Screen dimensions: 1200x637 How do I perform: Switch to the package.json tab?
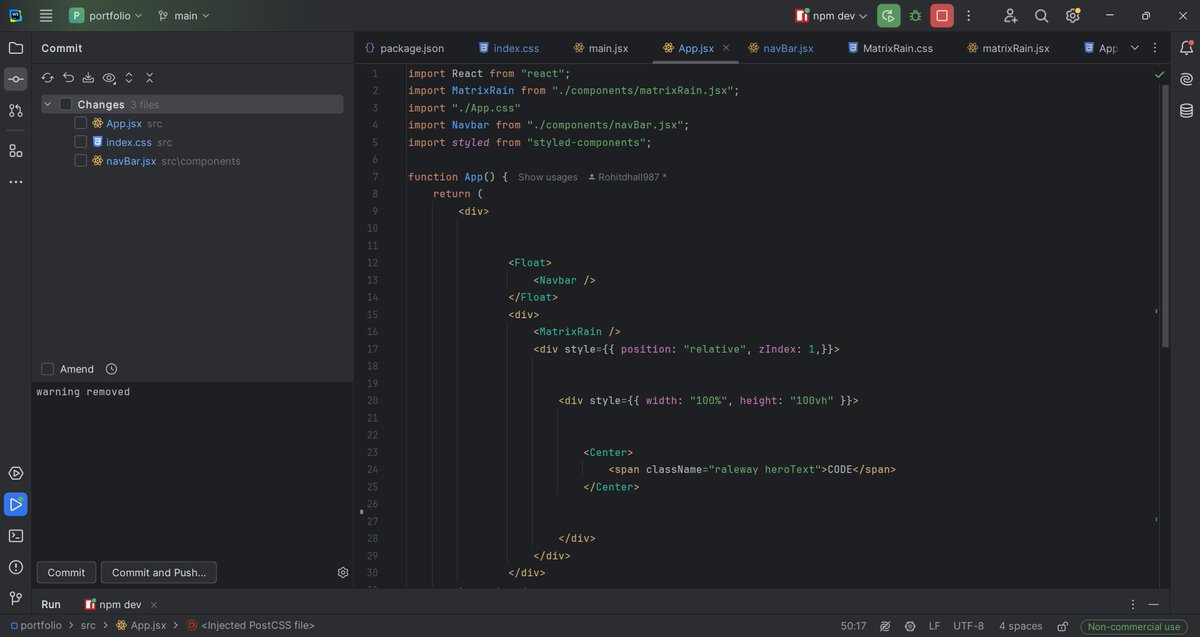[x=404, y=48]
